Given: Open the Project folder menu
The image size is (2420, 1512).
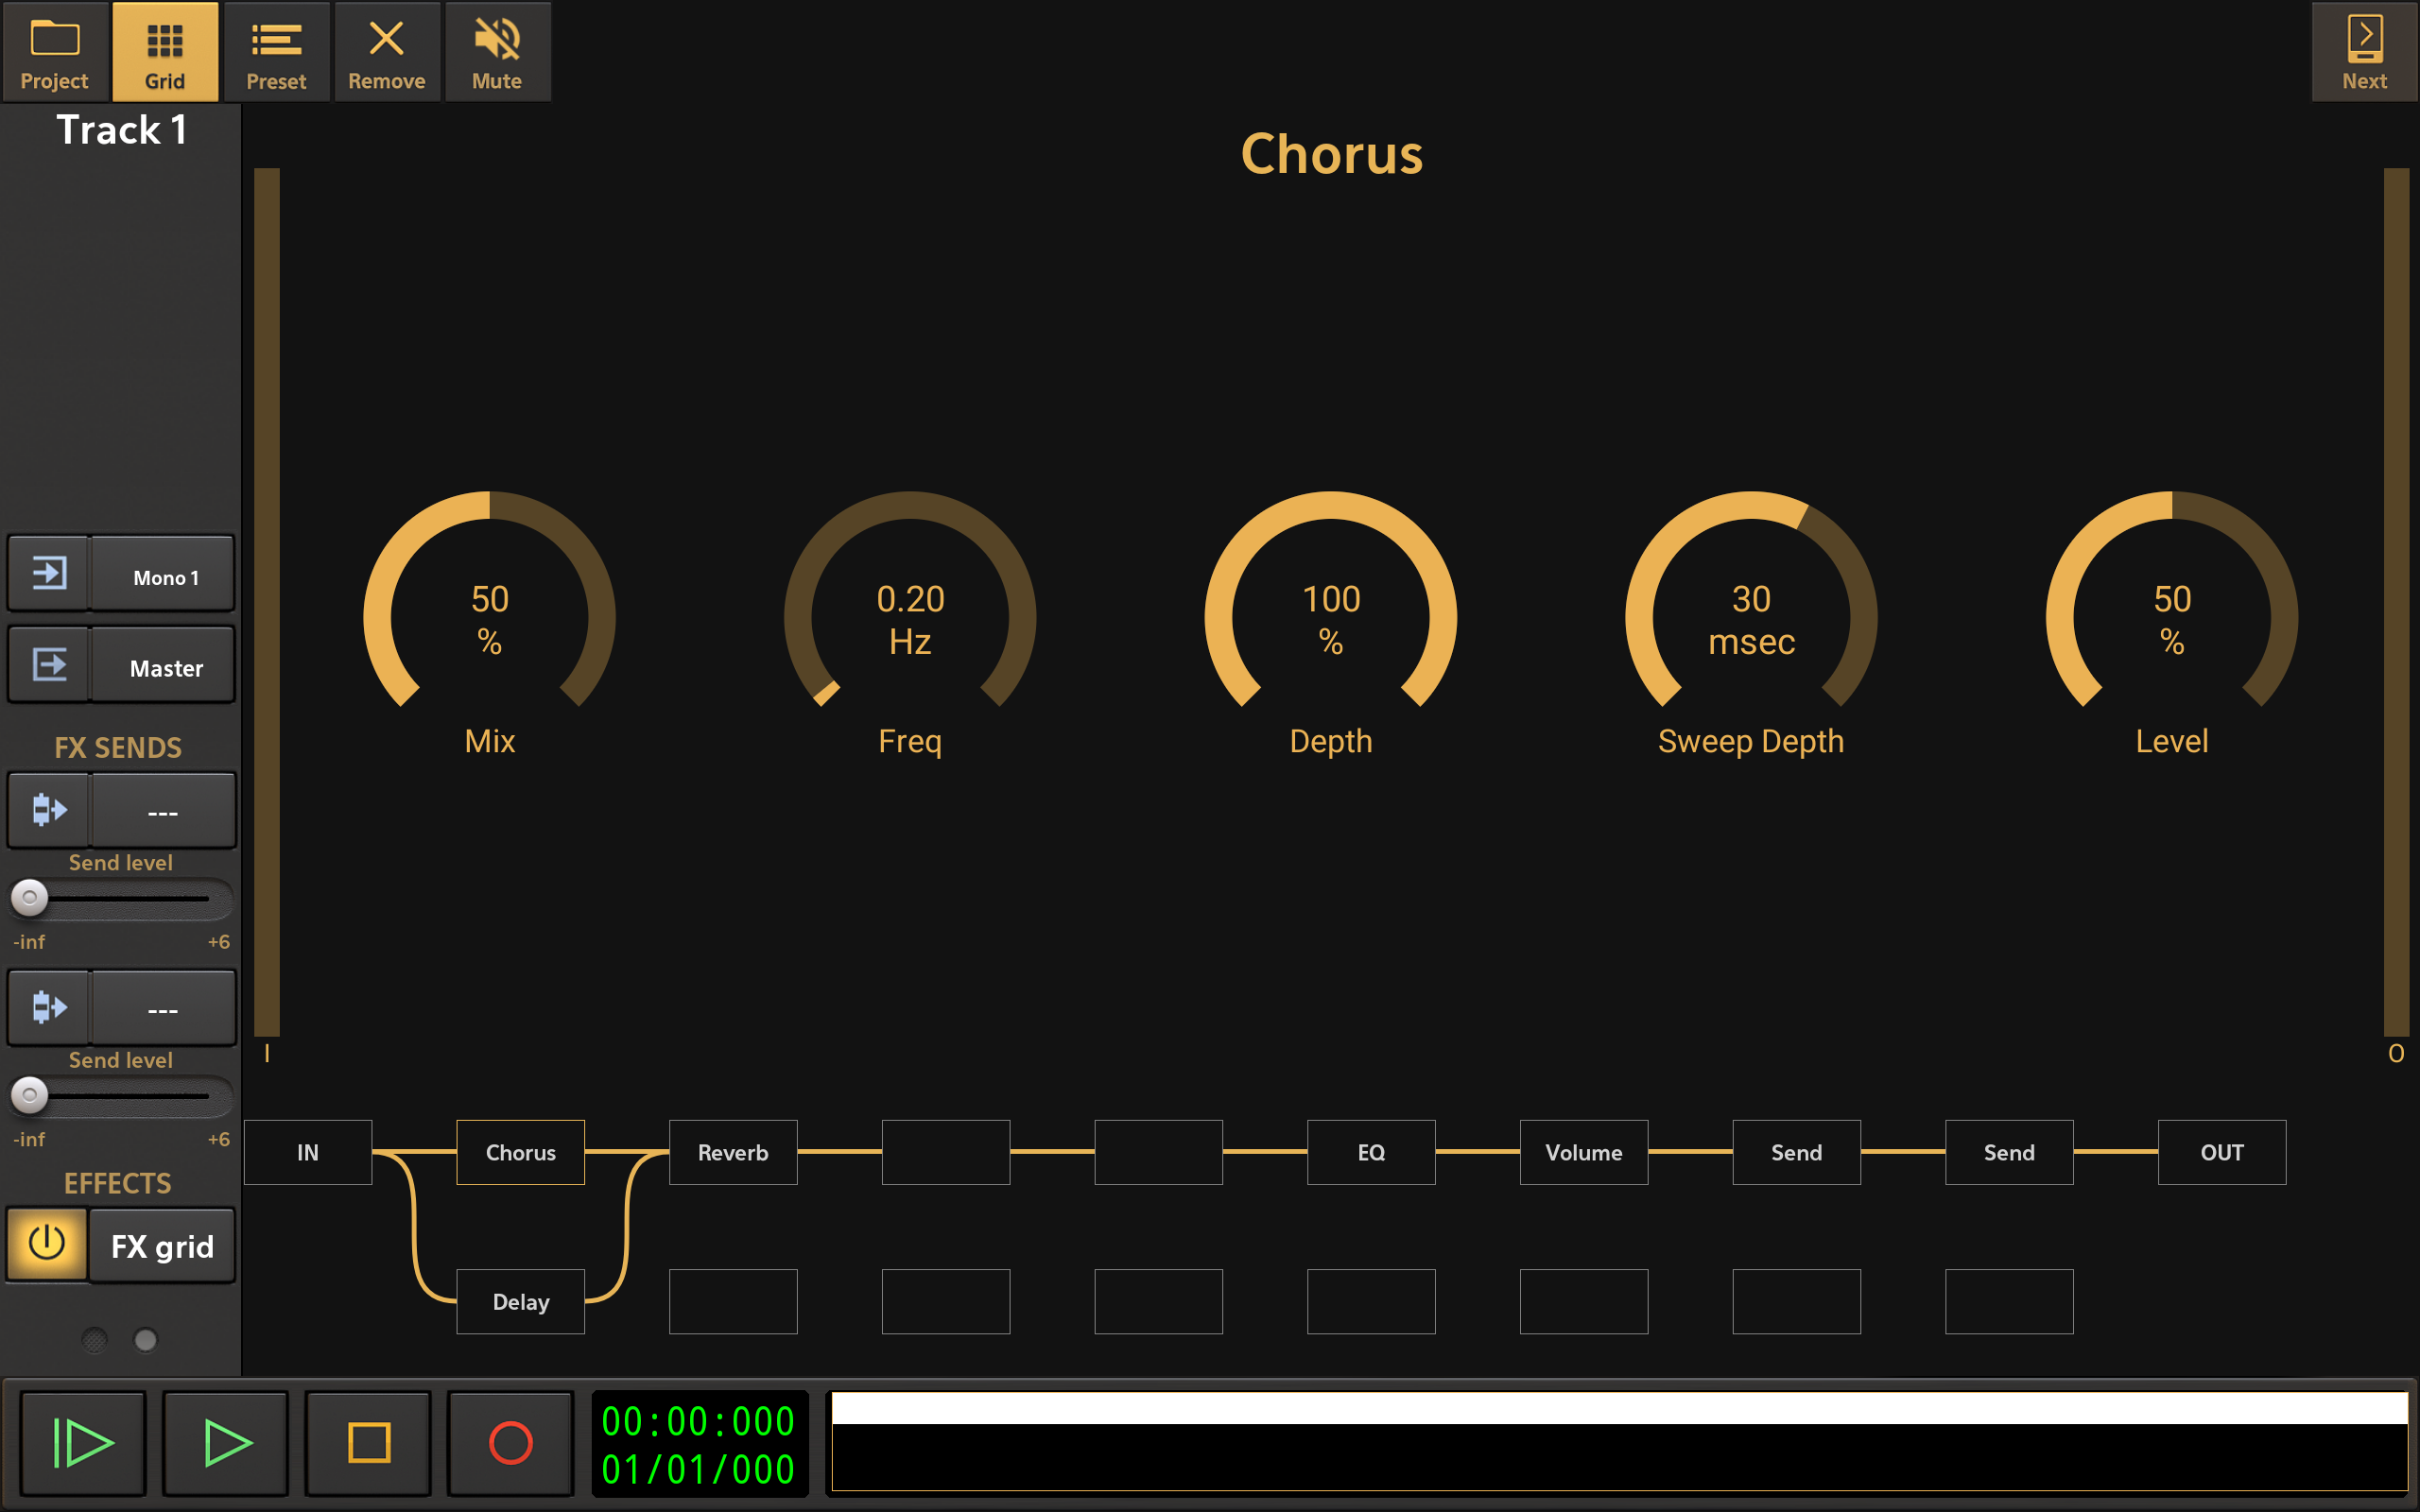Looking at the screenshot, I should [54, 52].
